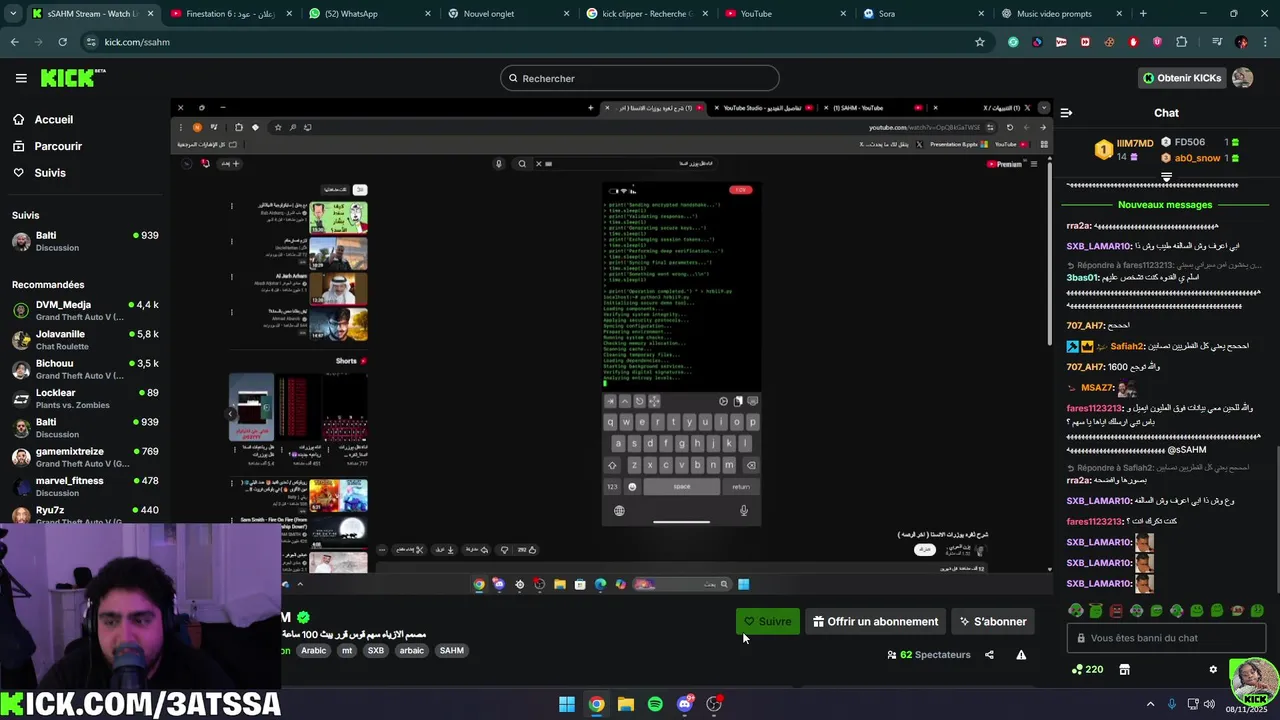1280x720 pixels.
Task: Select the SXB tag
Action: click(376, 650)
